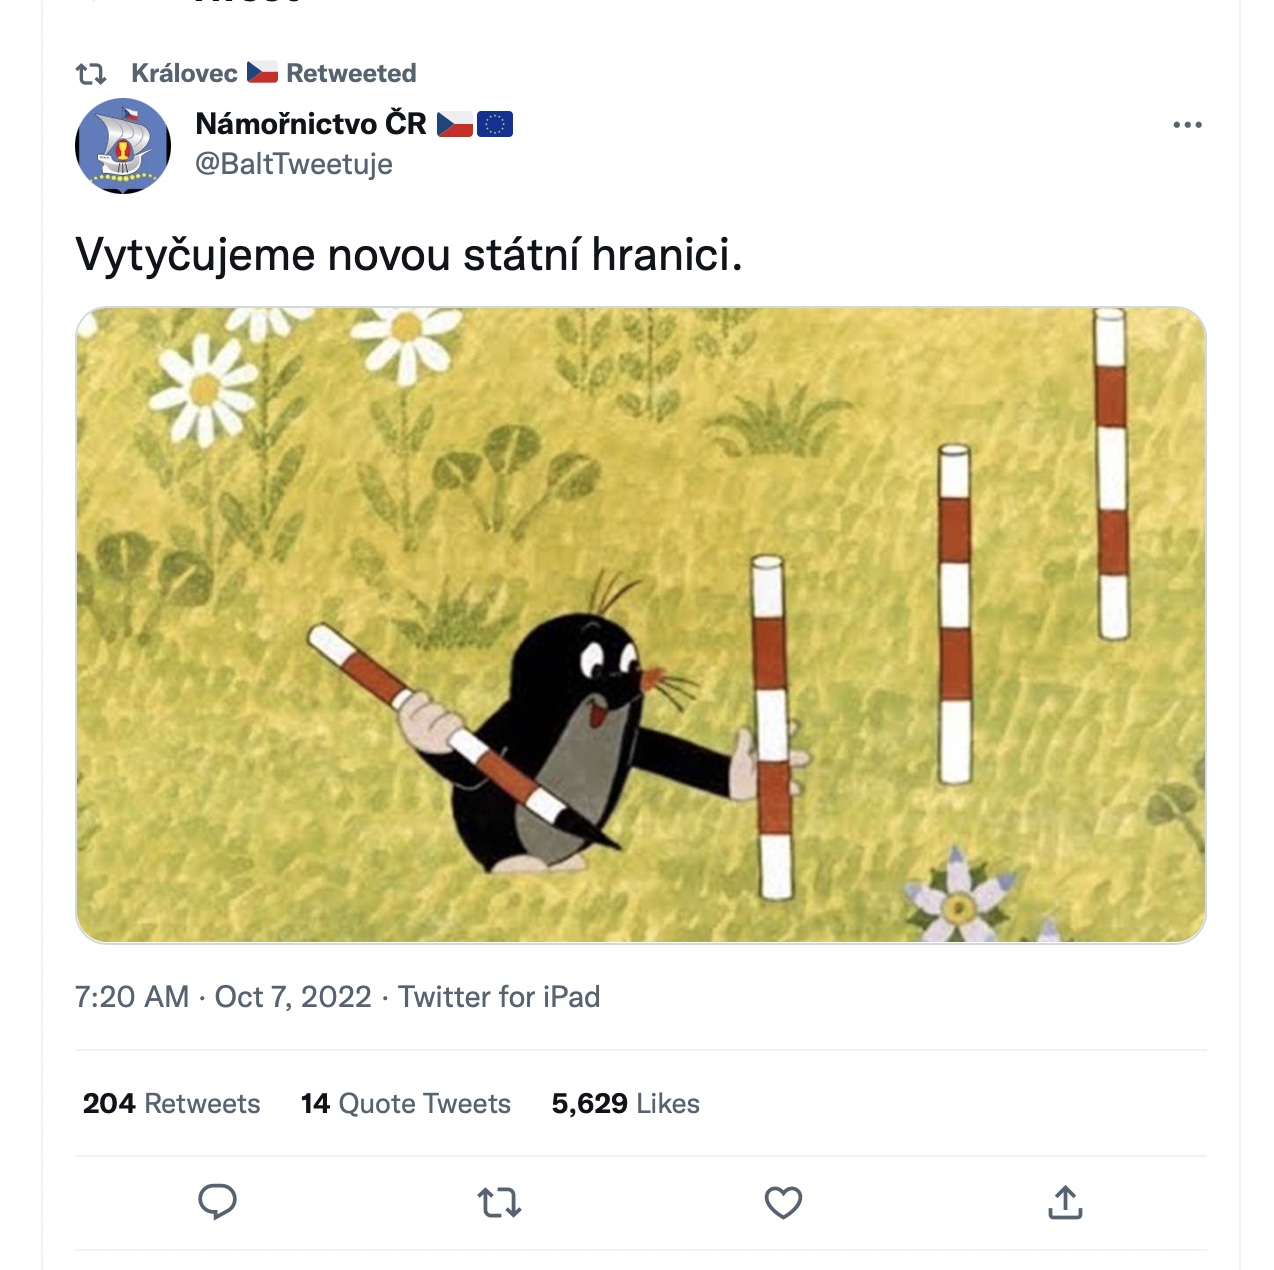Screen dimensions: 1274x1270
Task: View the 14 Quote Tweets list
Action: [406, 1103]
